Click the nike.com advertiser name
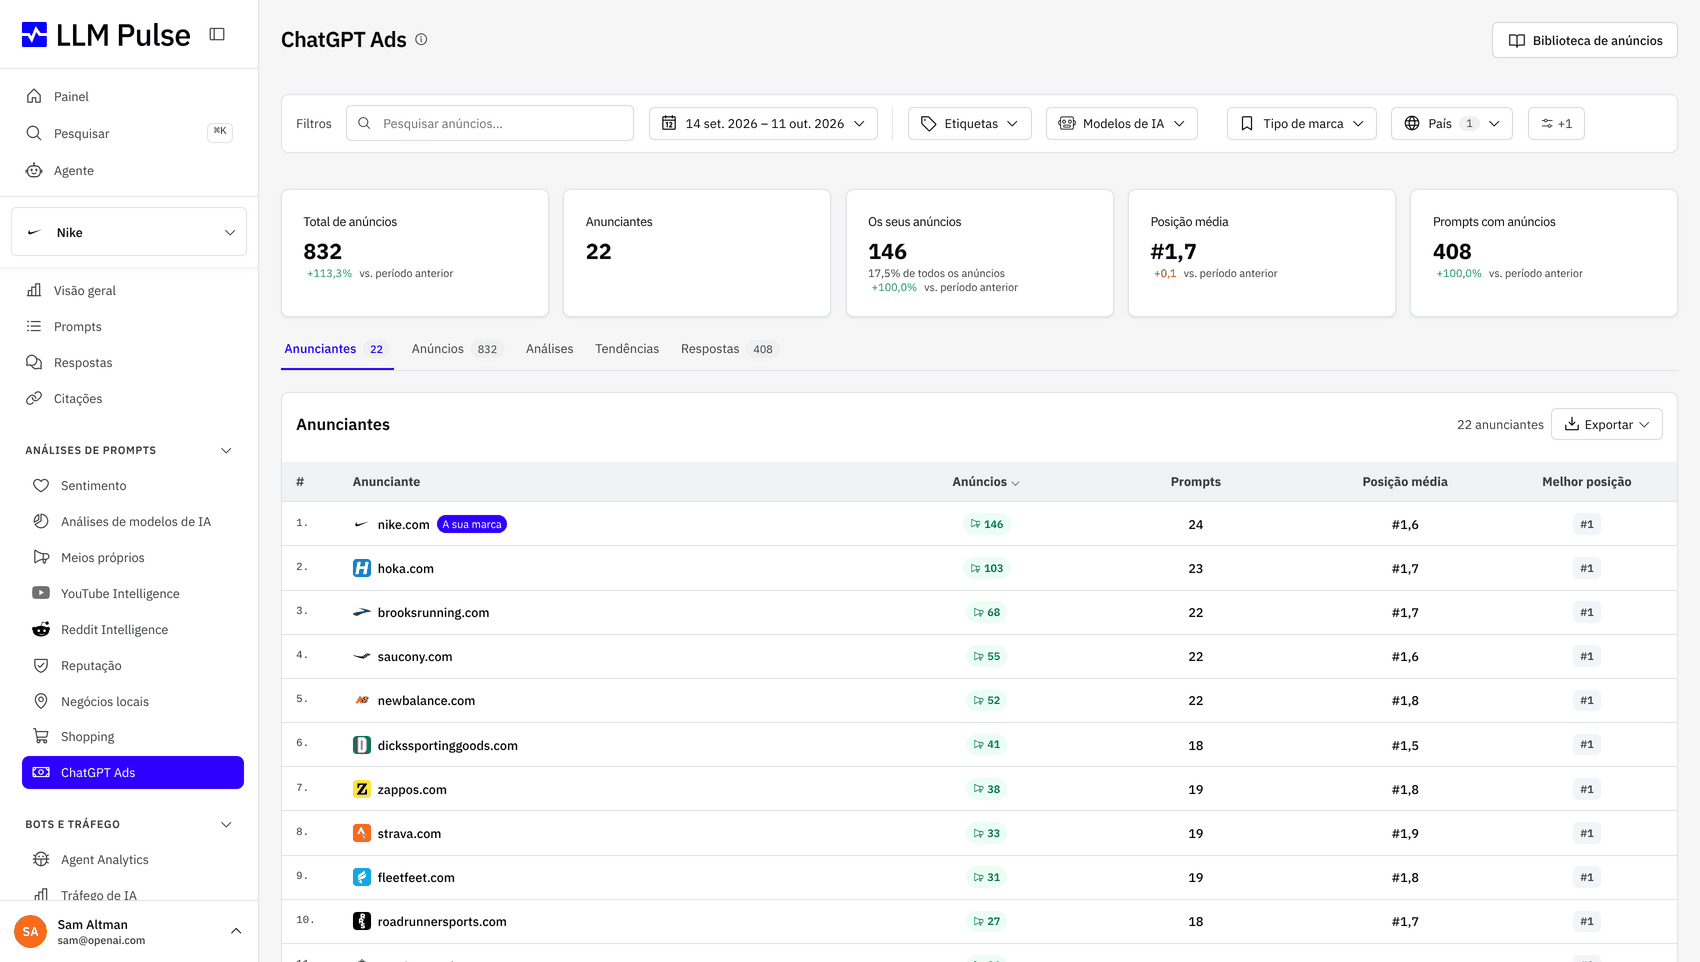 pyautogui.click(x=403, y=524)
